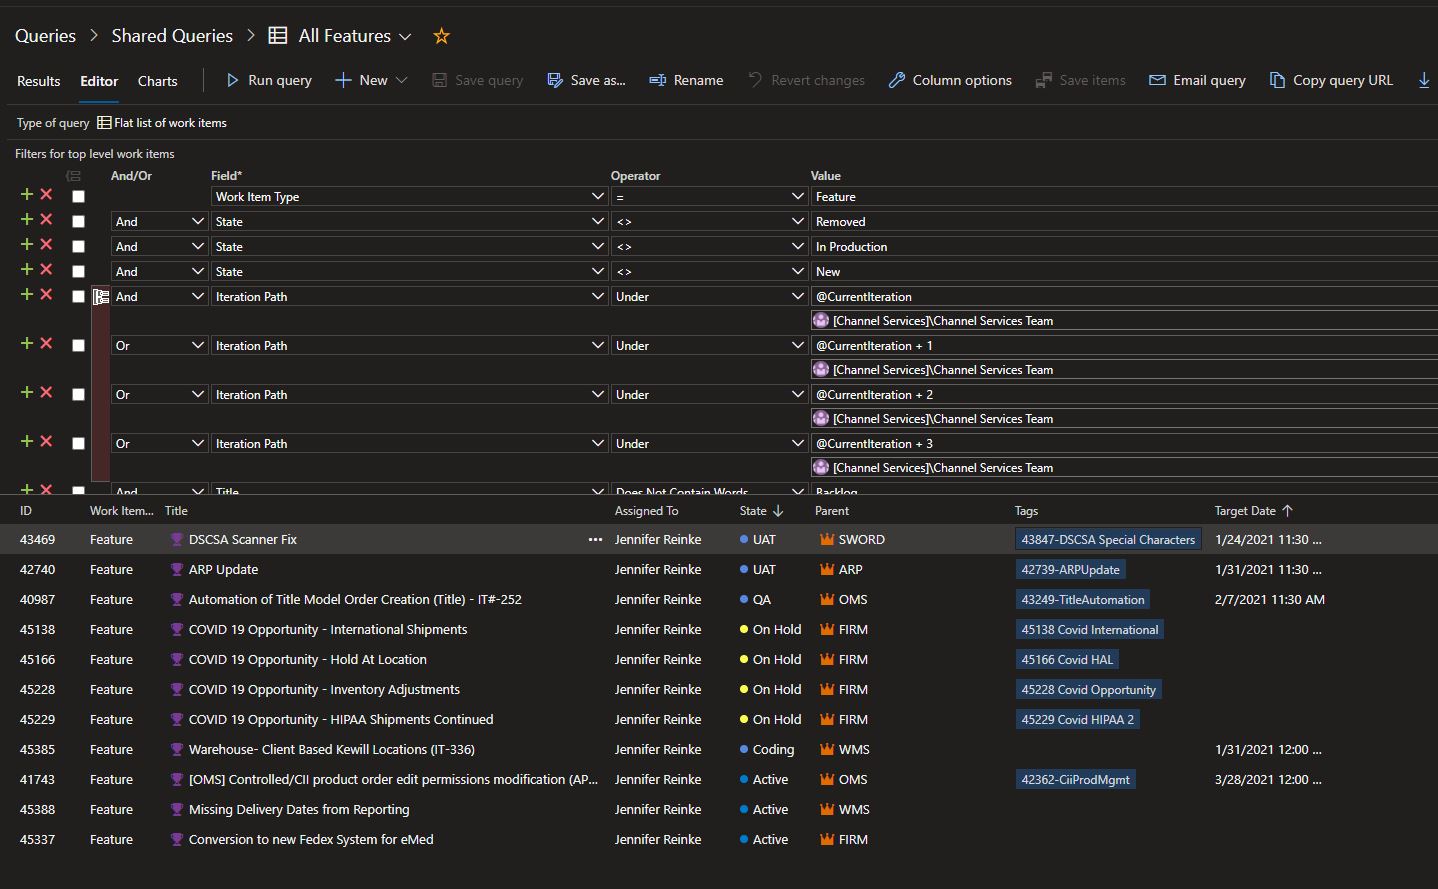
Task: Add the All Features query to favorites
Action: point(441,35)
